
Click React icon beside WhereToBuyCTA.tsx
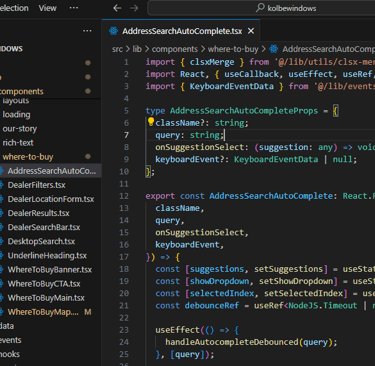pyautogui.click(x=2, y=284)
